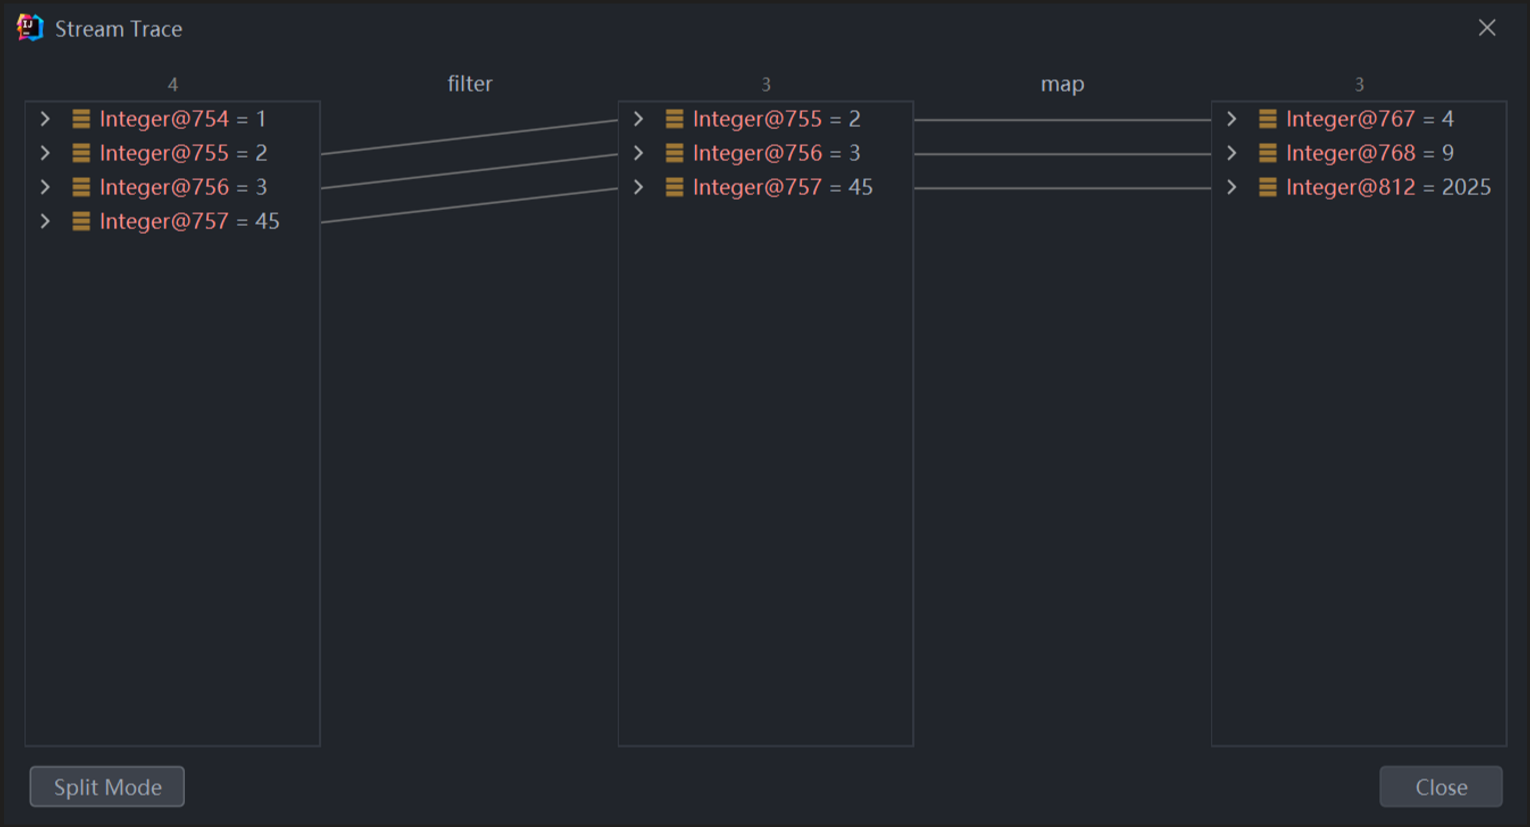
Task: Click object icon of Integer@756 in middle column
Action: (x=674, y=153)
